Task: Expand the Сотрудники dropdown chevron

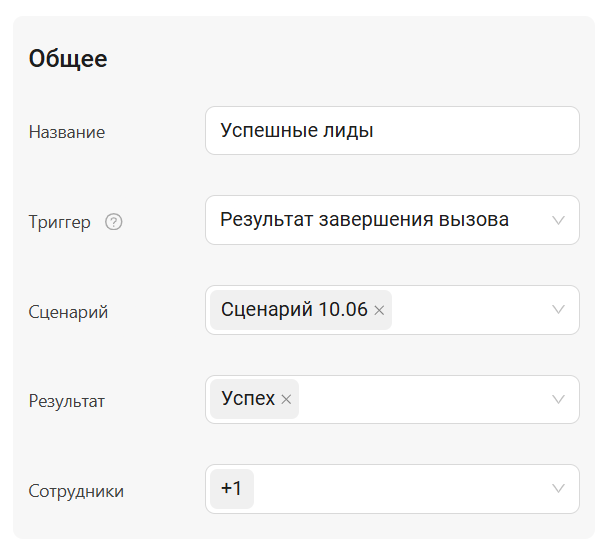Action: 558,489
